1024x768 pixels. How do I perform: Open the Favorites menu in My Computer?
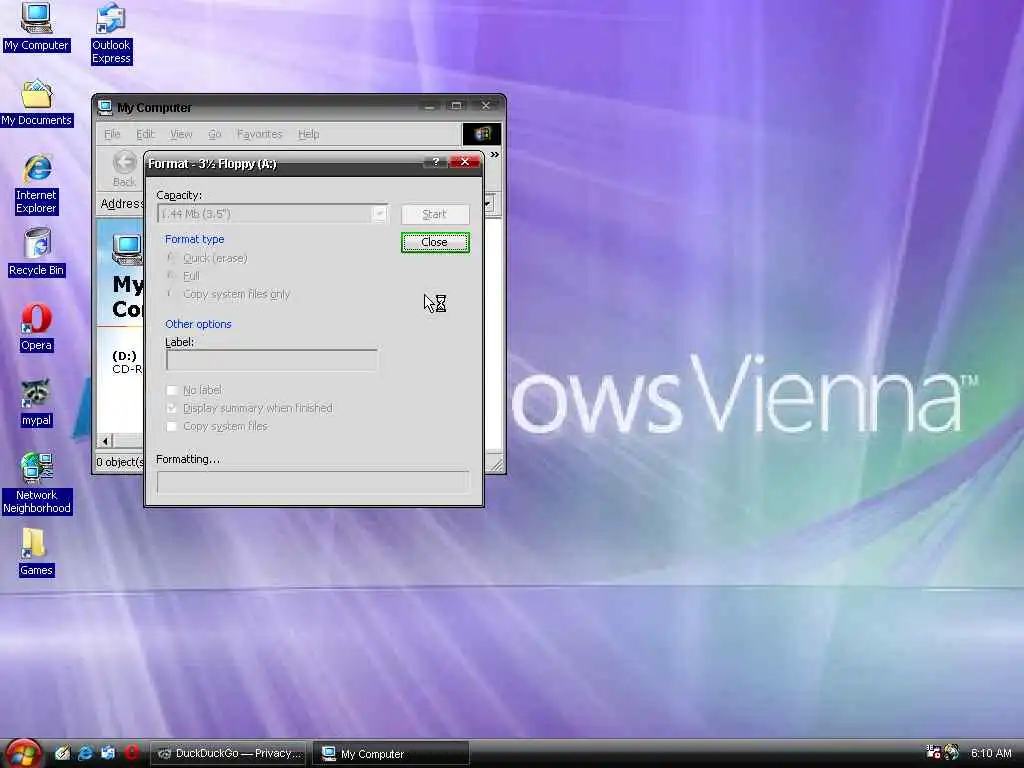pos(259,134)
